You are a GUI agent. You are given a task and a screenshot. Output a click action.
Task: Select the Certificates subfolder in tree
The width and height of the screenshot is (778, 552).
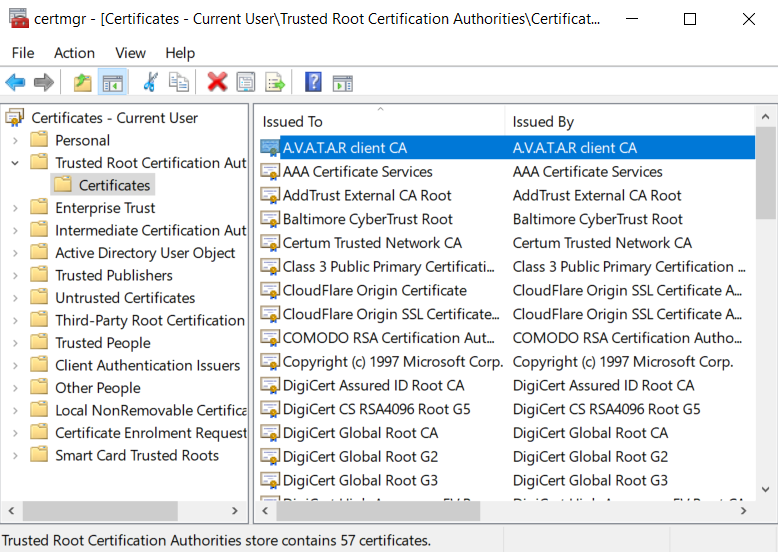click(103, 185)
